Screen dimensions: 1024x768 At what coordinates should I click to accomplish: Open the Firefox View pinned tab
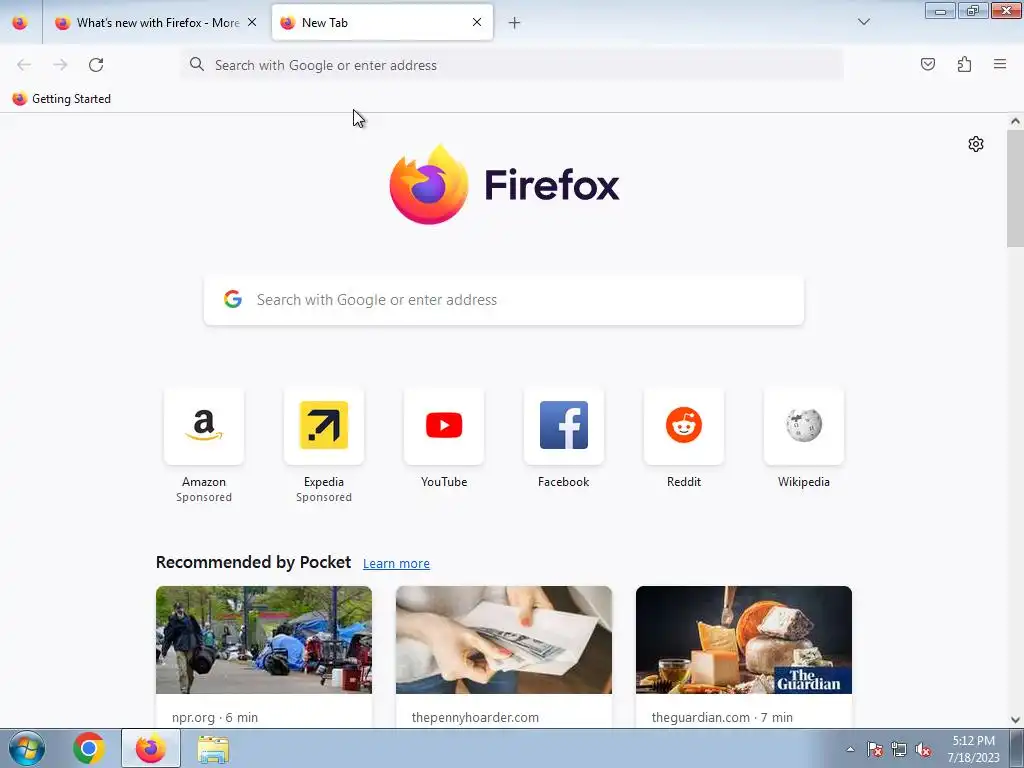tap(20, 23)
